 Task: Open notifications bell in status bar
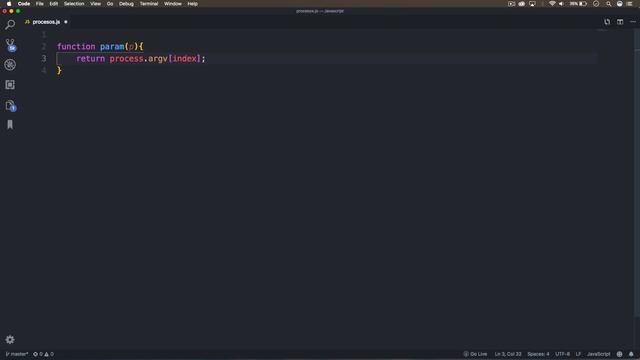pos(631,354)
